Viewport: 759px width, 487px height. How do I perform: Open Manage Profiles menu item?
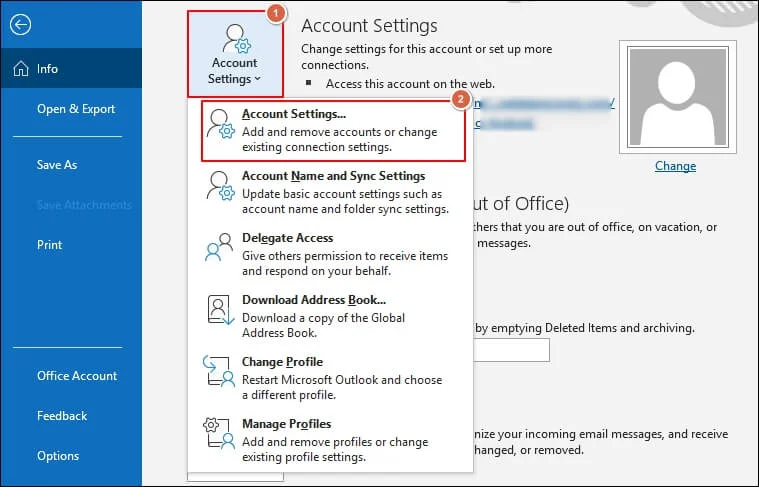click(330, 440)
